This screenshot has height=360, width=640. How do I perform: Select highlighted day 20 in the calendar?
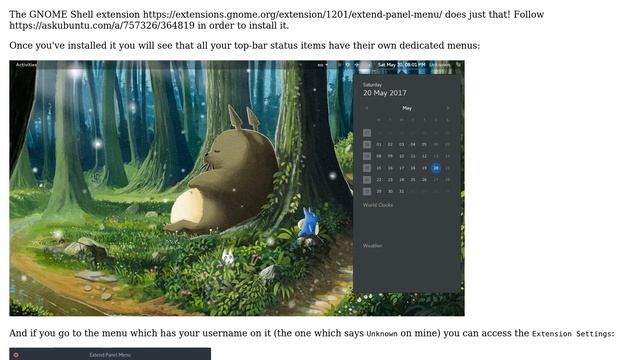436,168
